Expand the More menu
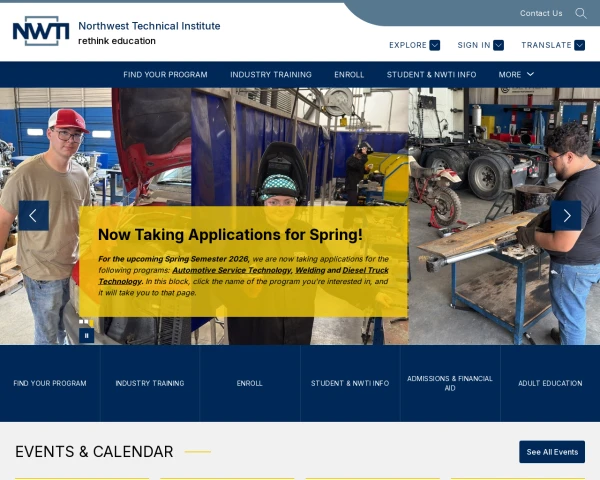Screen dimensions: 600x480 (x=516, y=74)
